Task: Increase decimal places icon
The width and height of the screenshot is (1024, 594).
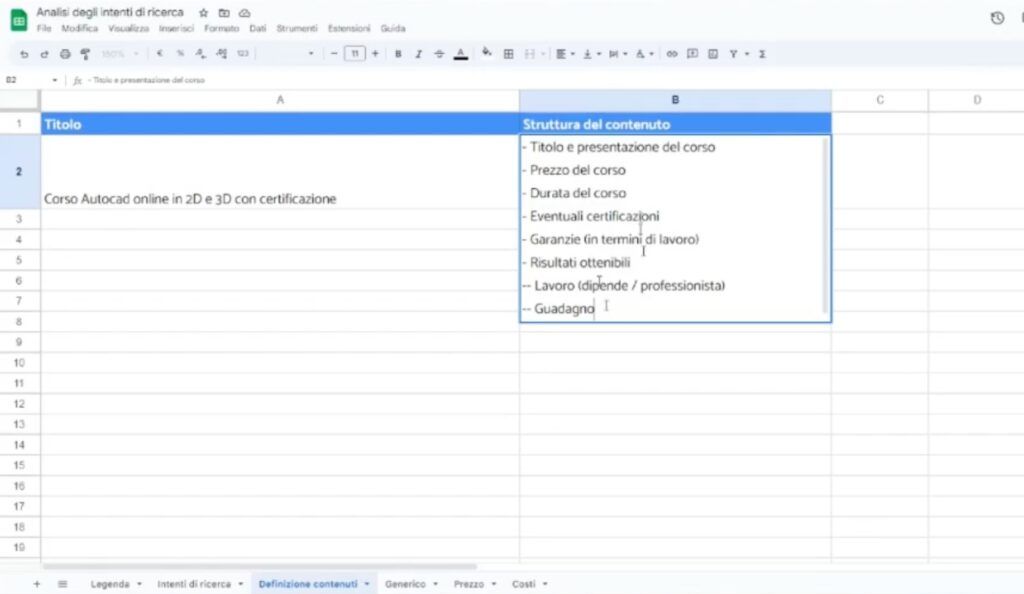Action: 221,54
